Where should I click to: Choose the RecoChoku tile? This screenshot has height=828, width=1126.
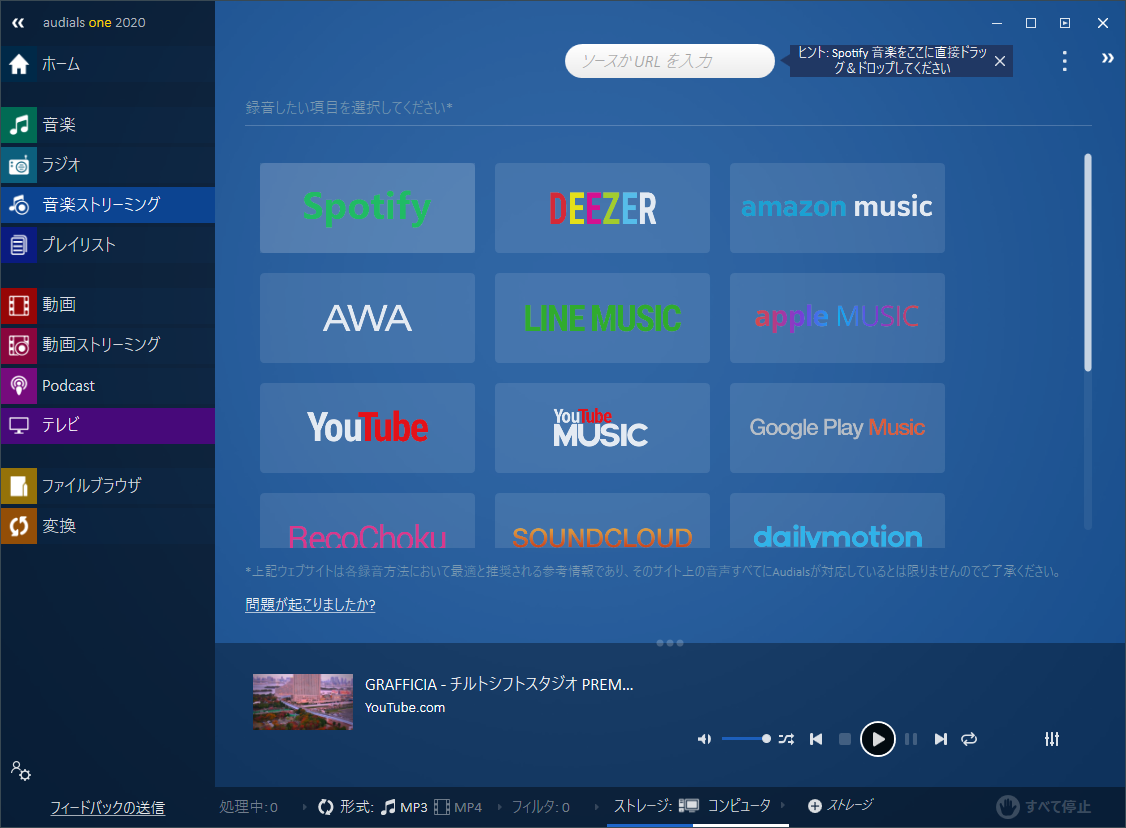pyautogui.click(x=367, y=521)
